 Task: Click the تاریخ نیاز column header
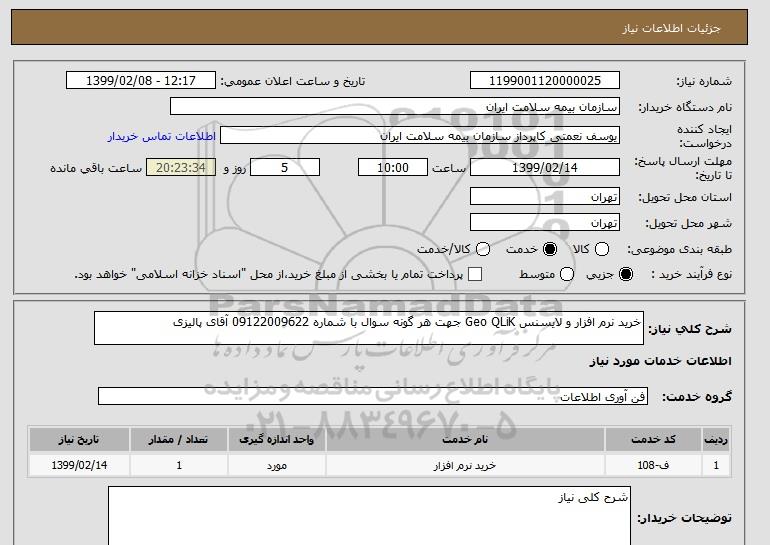point(79,439)
